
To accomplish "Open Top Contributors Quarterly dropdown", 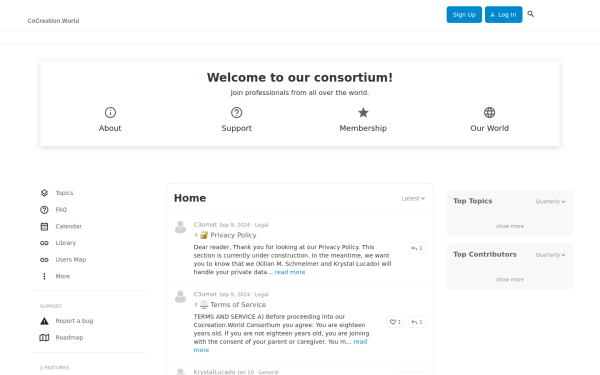I will (550, 255).
